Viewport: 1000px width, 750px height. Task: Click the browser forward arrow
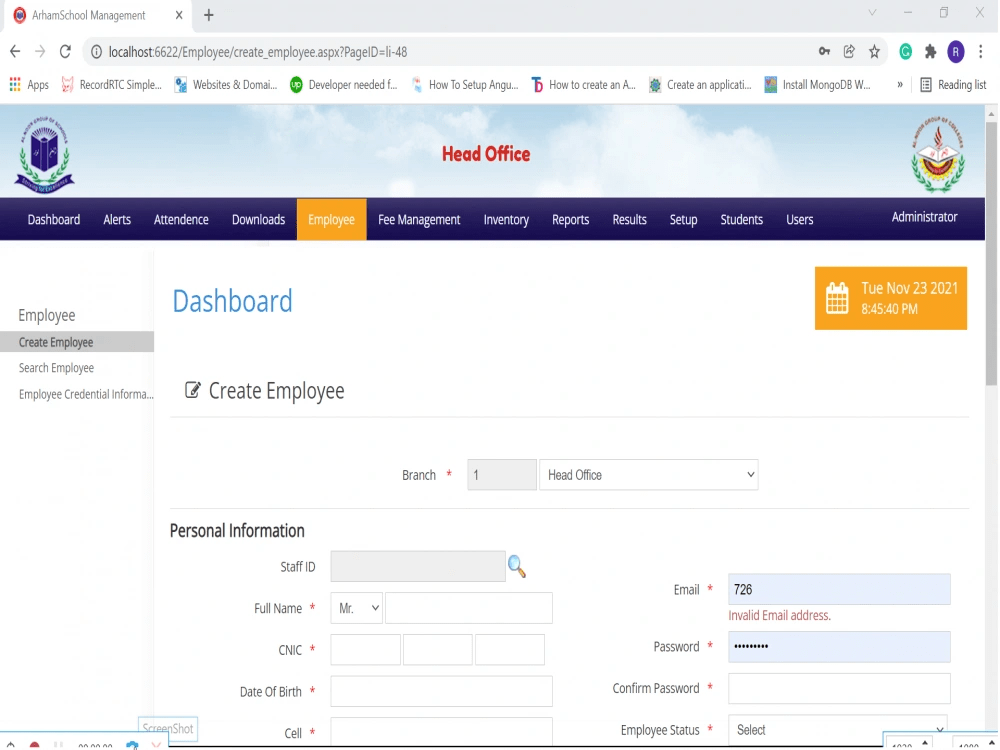click(40, 52)
